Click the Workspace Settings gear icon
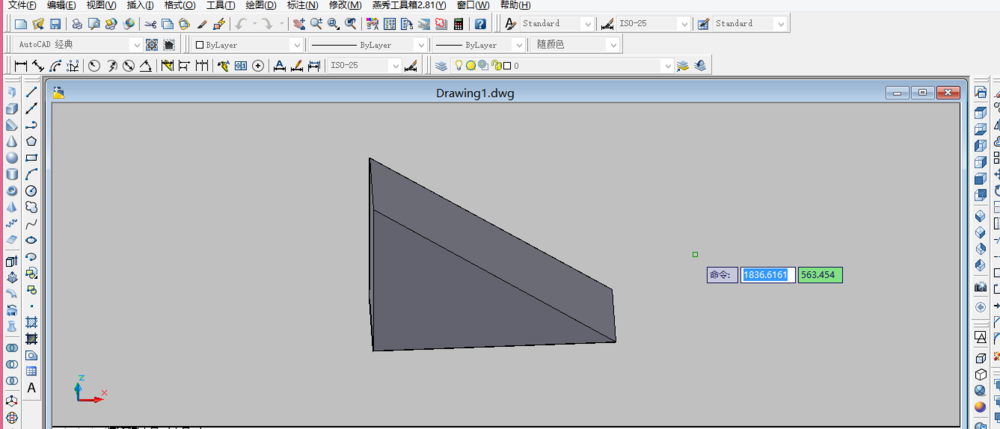Image resolution: width=1000 pixels, height=429 pixels. coord(152,45)
